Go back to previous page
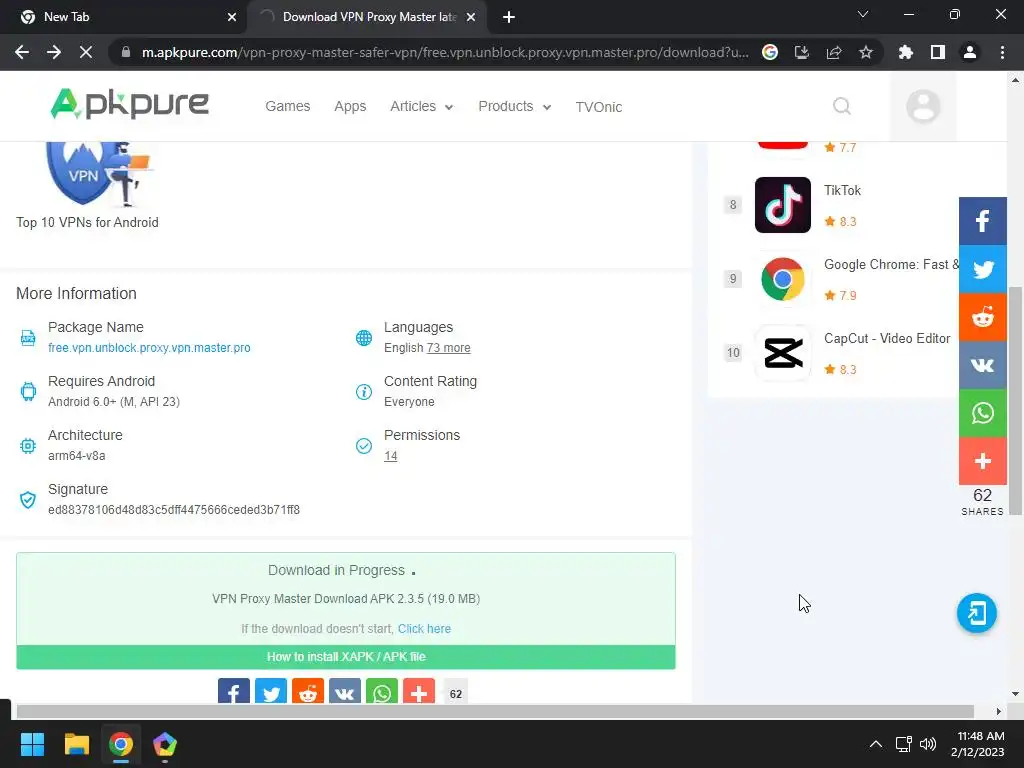The width and height of the screenshot is (1024, 768). click(x=22, y=52)
